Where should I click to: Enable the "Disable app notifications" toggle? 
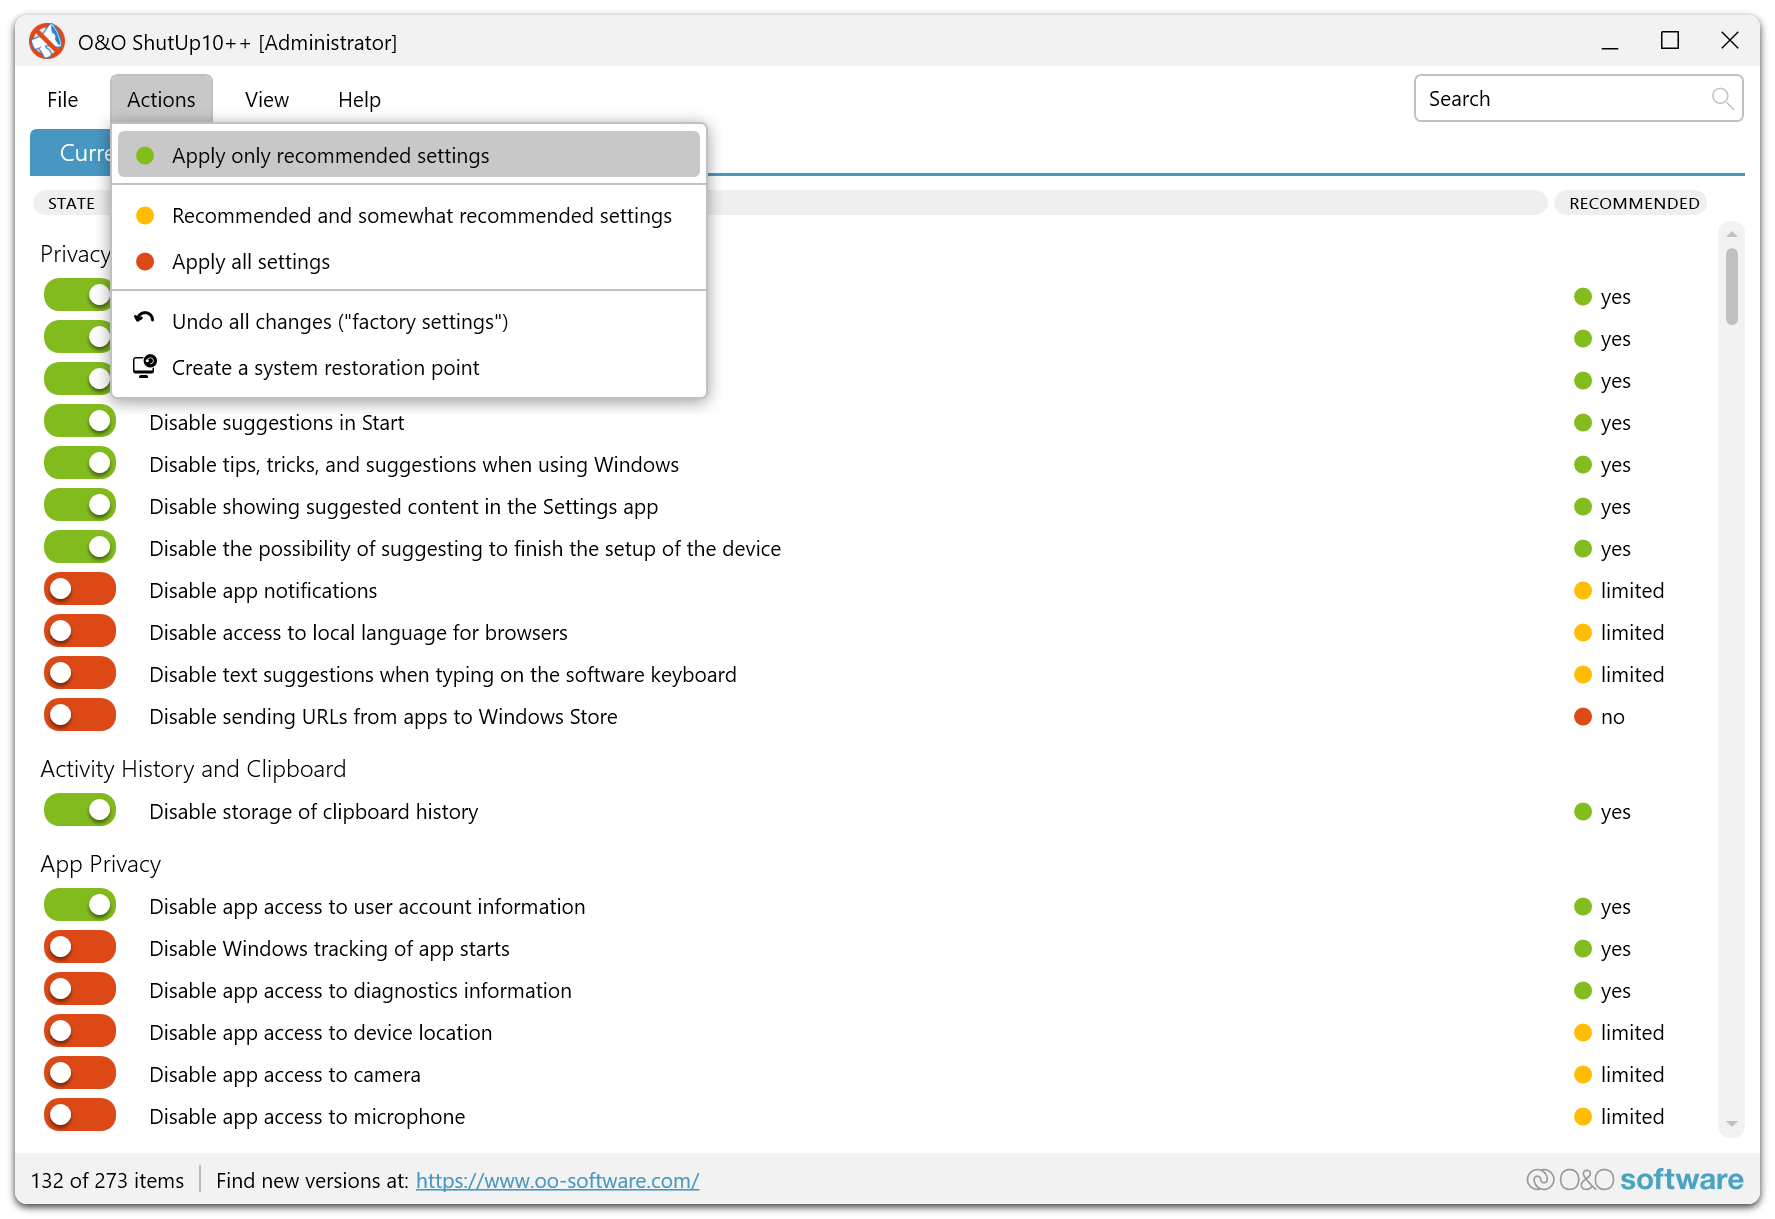point(79,589)
